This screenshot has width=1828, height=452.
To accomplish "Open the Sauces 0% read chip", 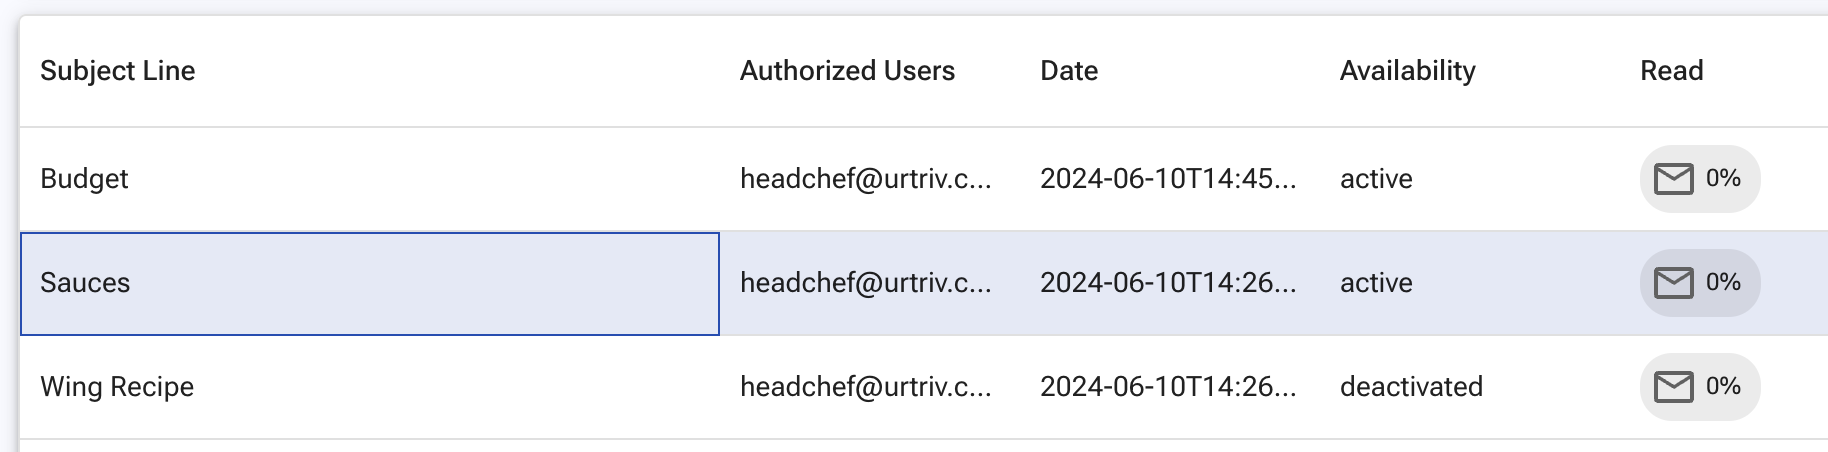I will tap(1700, 283).
